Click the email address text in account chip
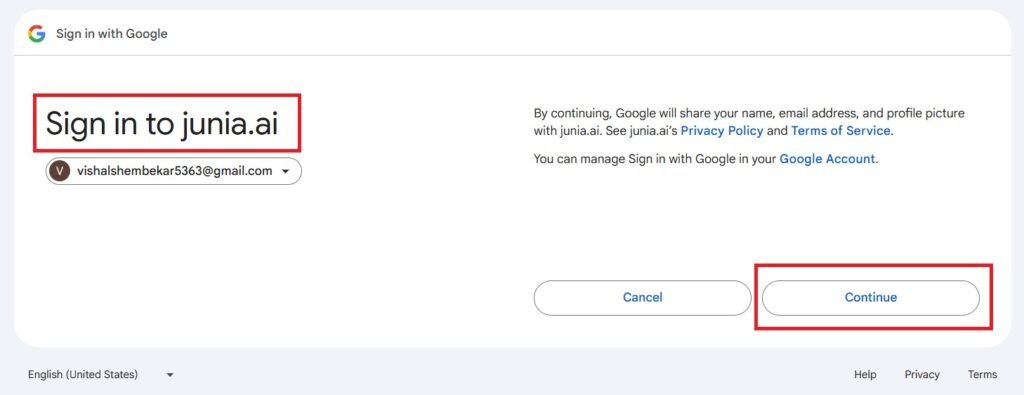 tap(174, 171)
